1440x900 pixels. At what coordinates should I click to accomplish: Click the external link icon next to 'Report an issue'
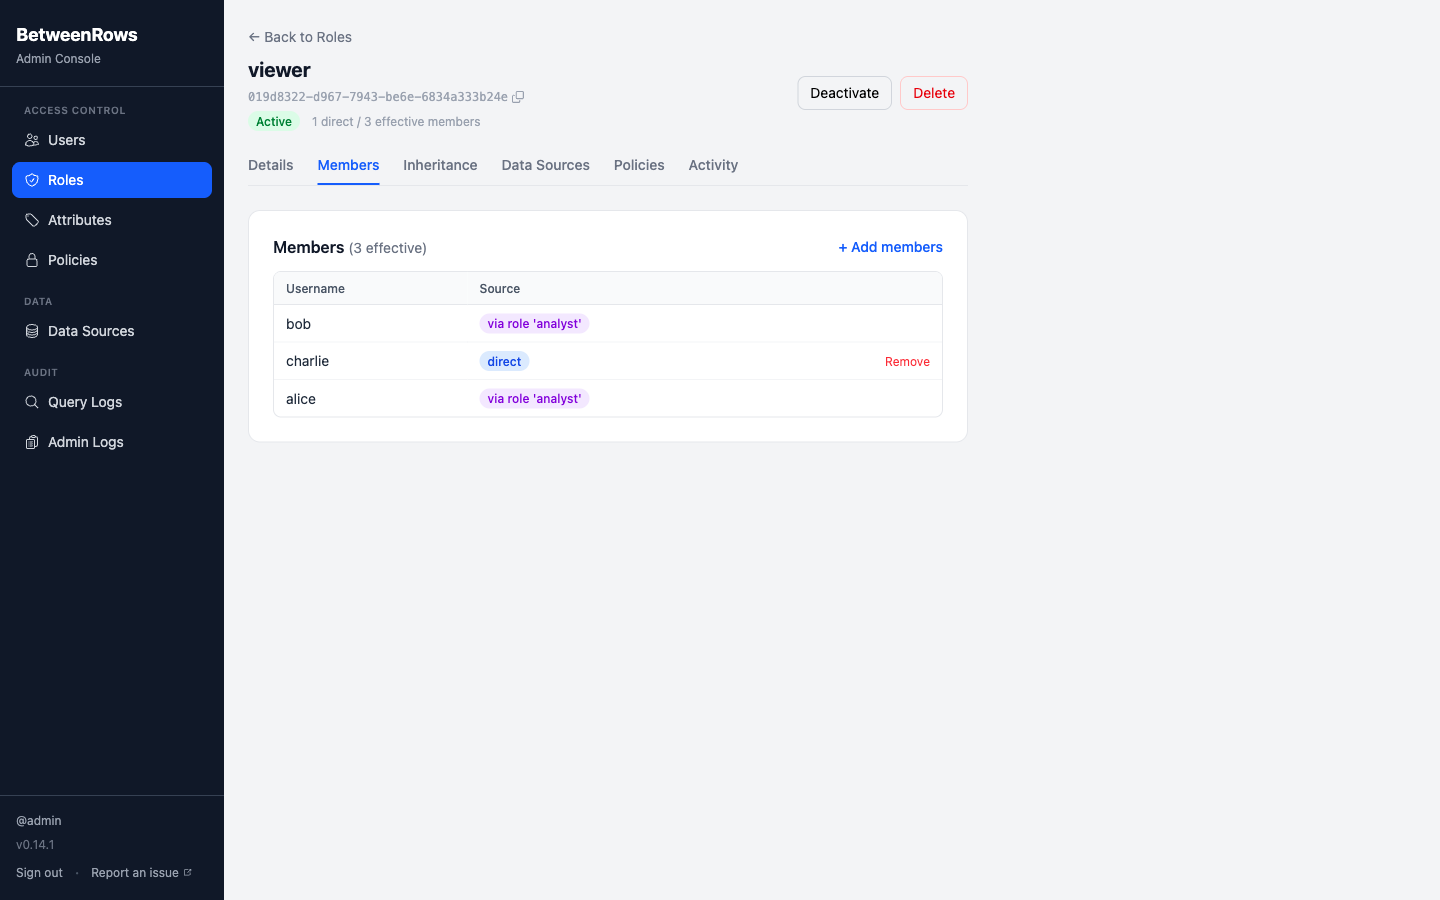186,871
